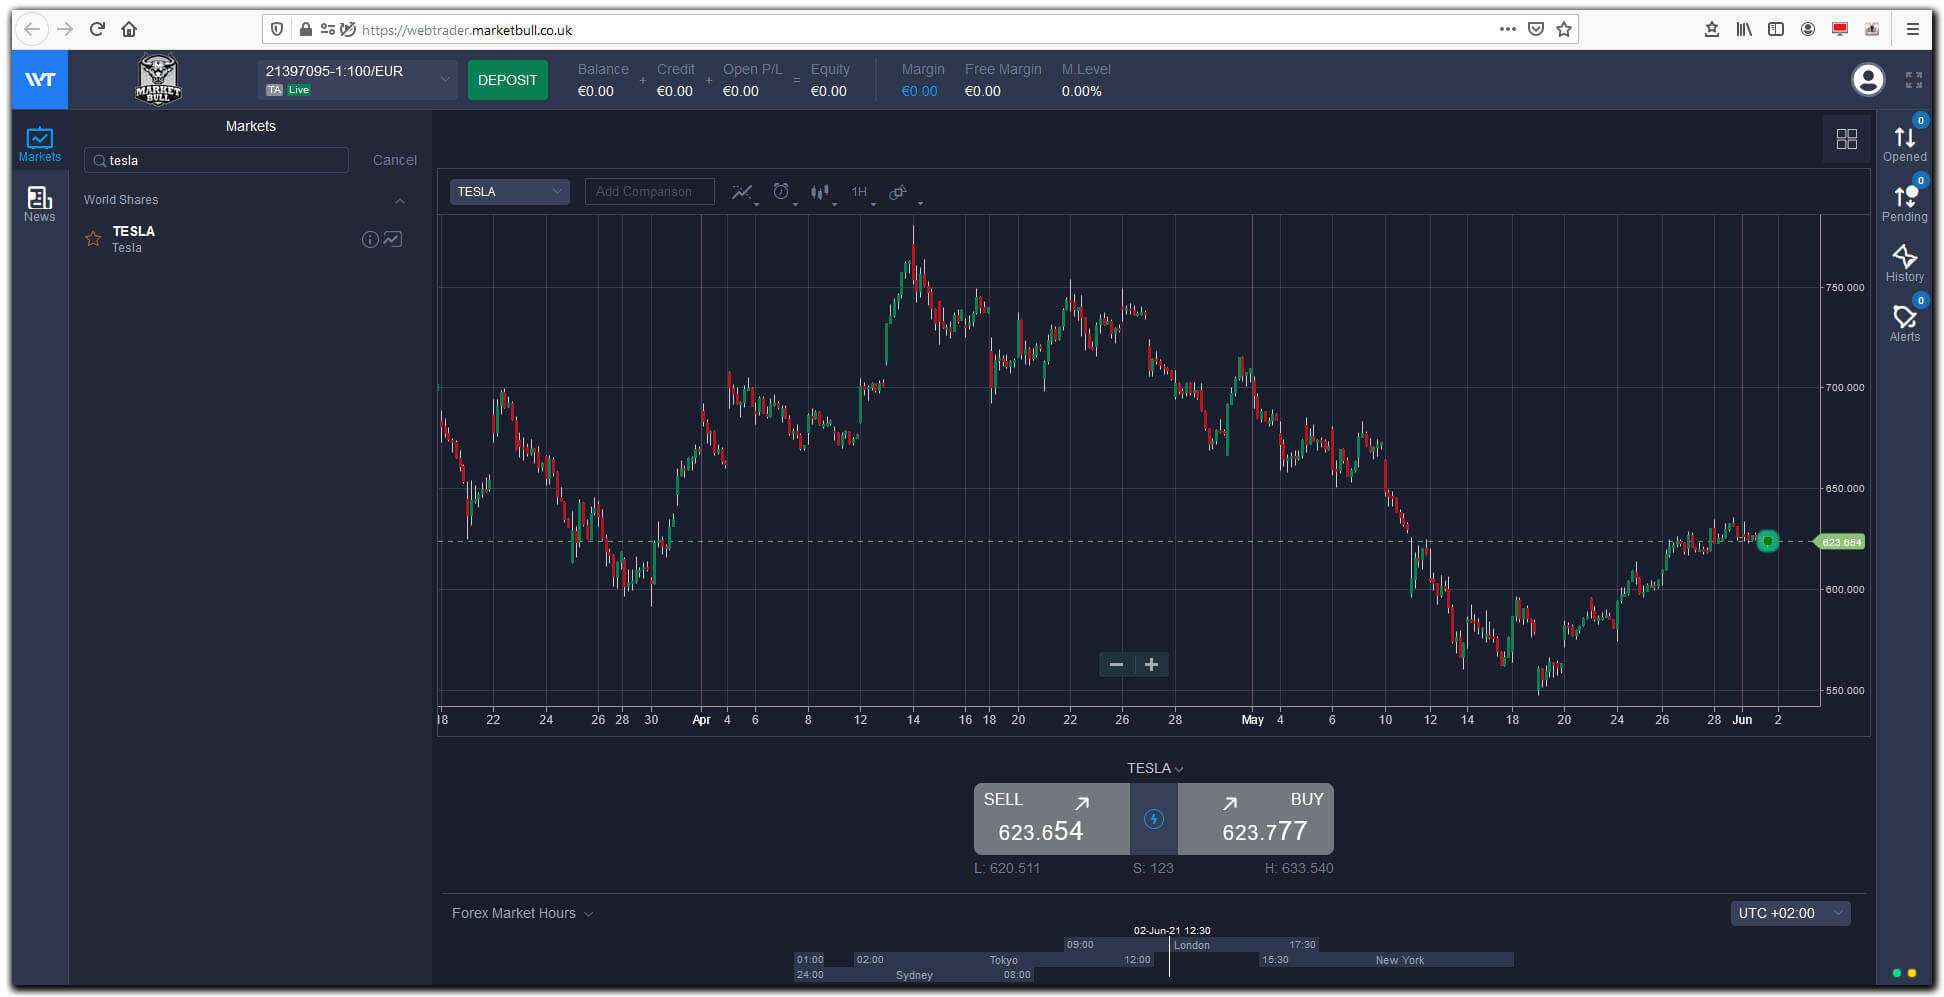Add TESLA to favorites with star
Viewport: 1944px width, 997px height.
click(93, 239)
